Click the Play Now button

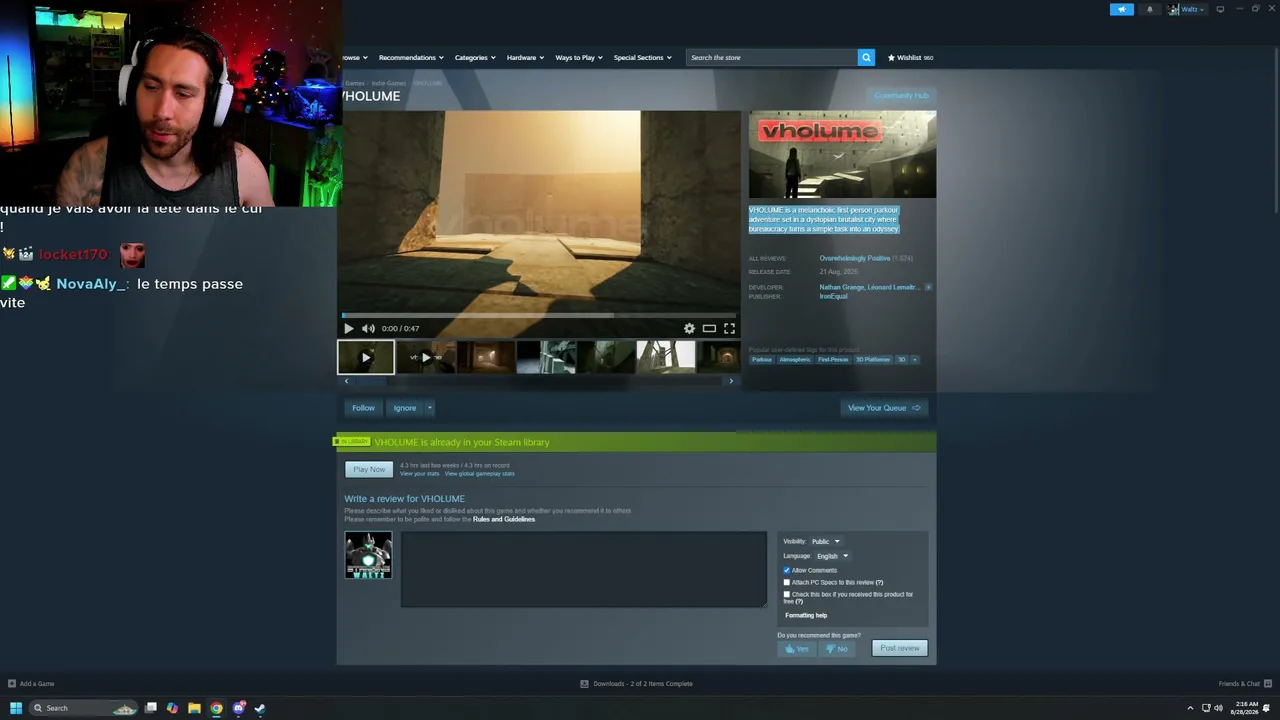point(369,469)
